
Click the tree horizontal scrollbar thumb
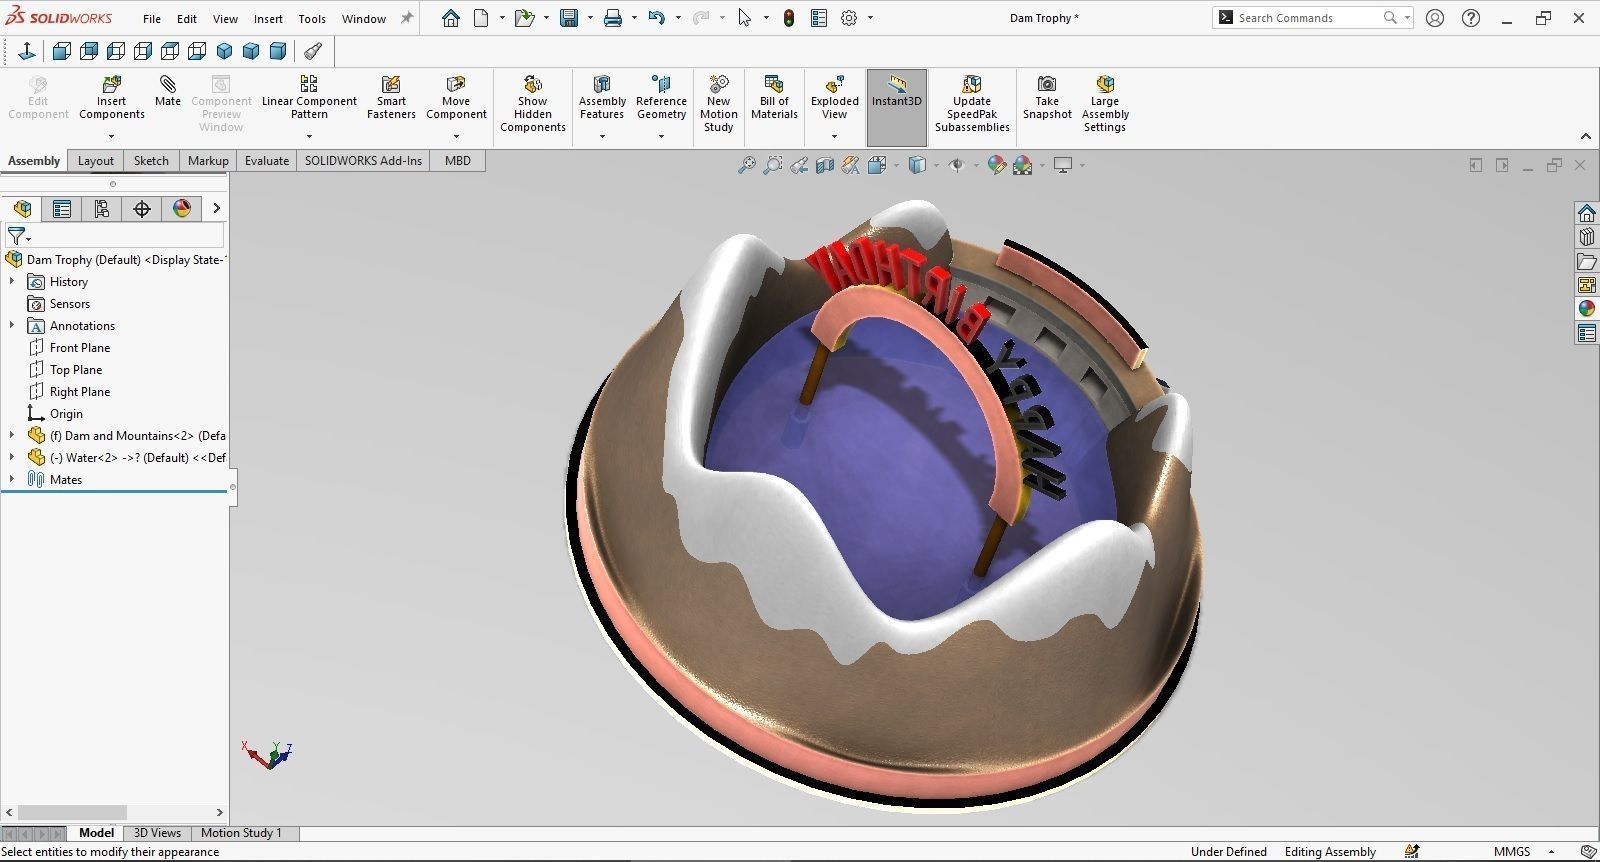tap(72, 812)
